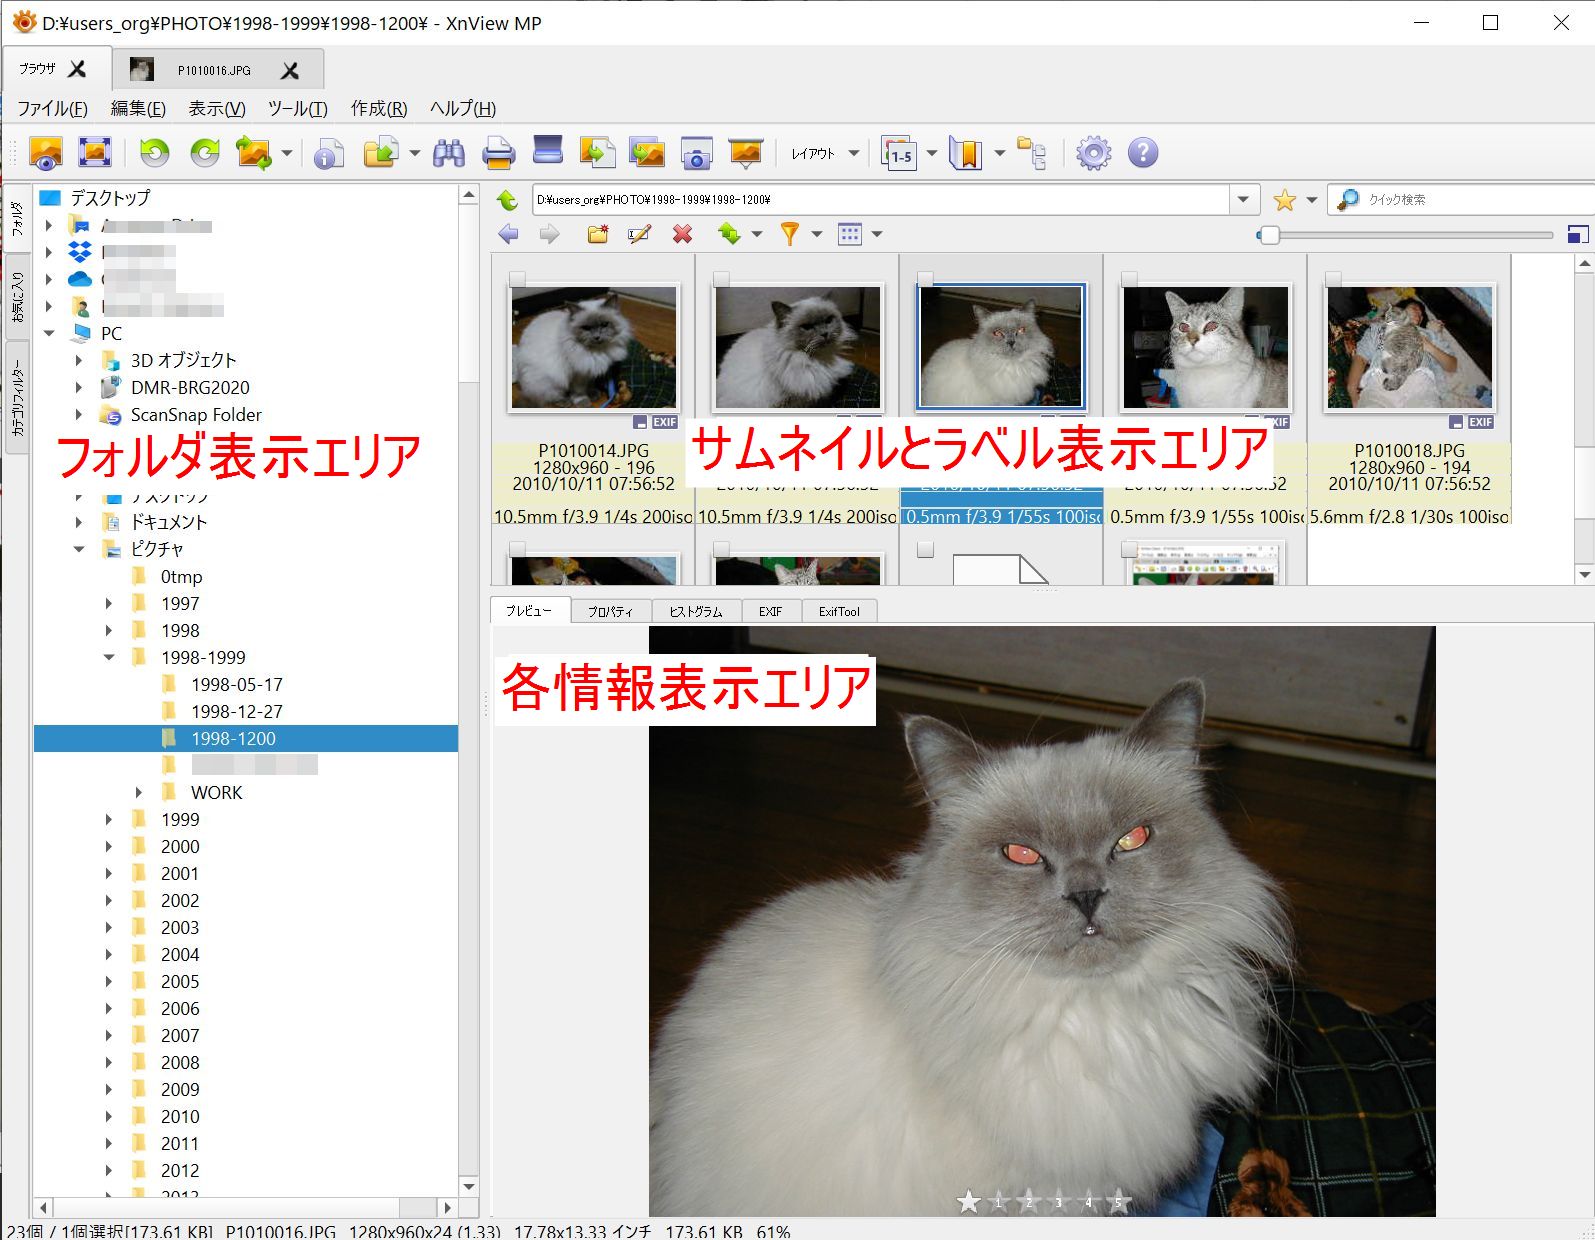Image resolution: width=1595 pixels, height=1240 pixels.
Task: Open the address path history dropdown
Action: pyautogui.click(x=1242, y=199)
